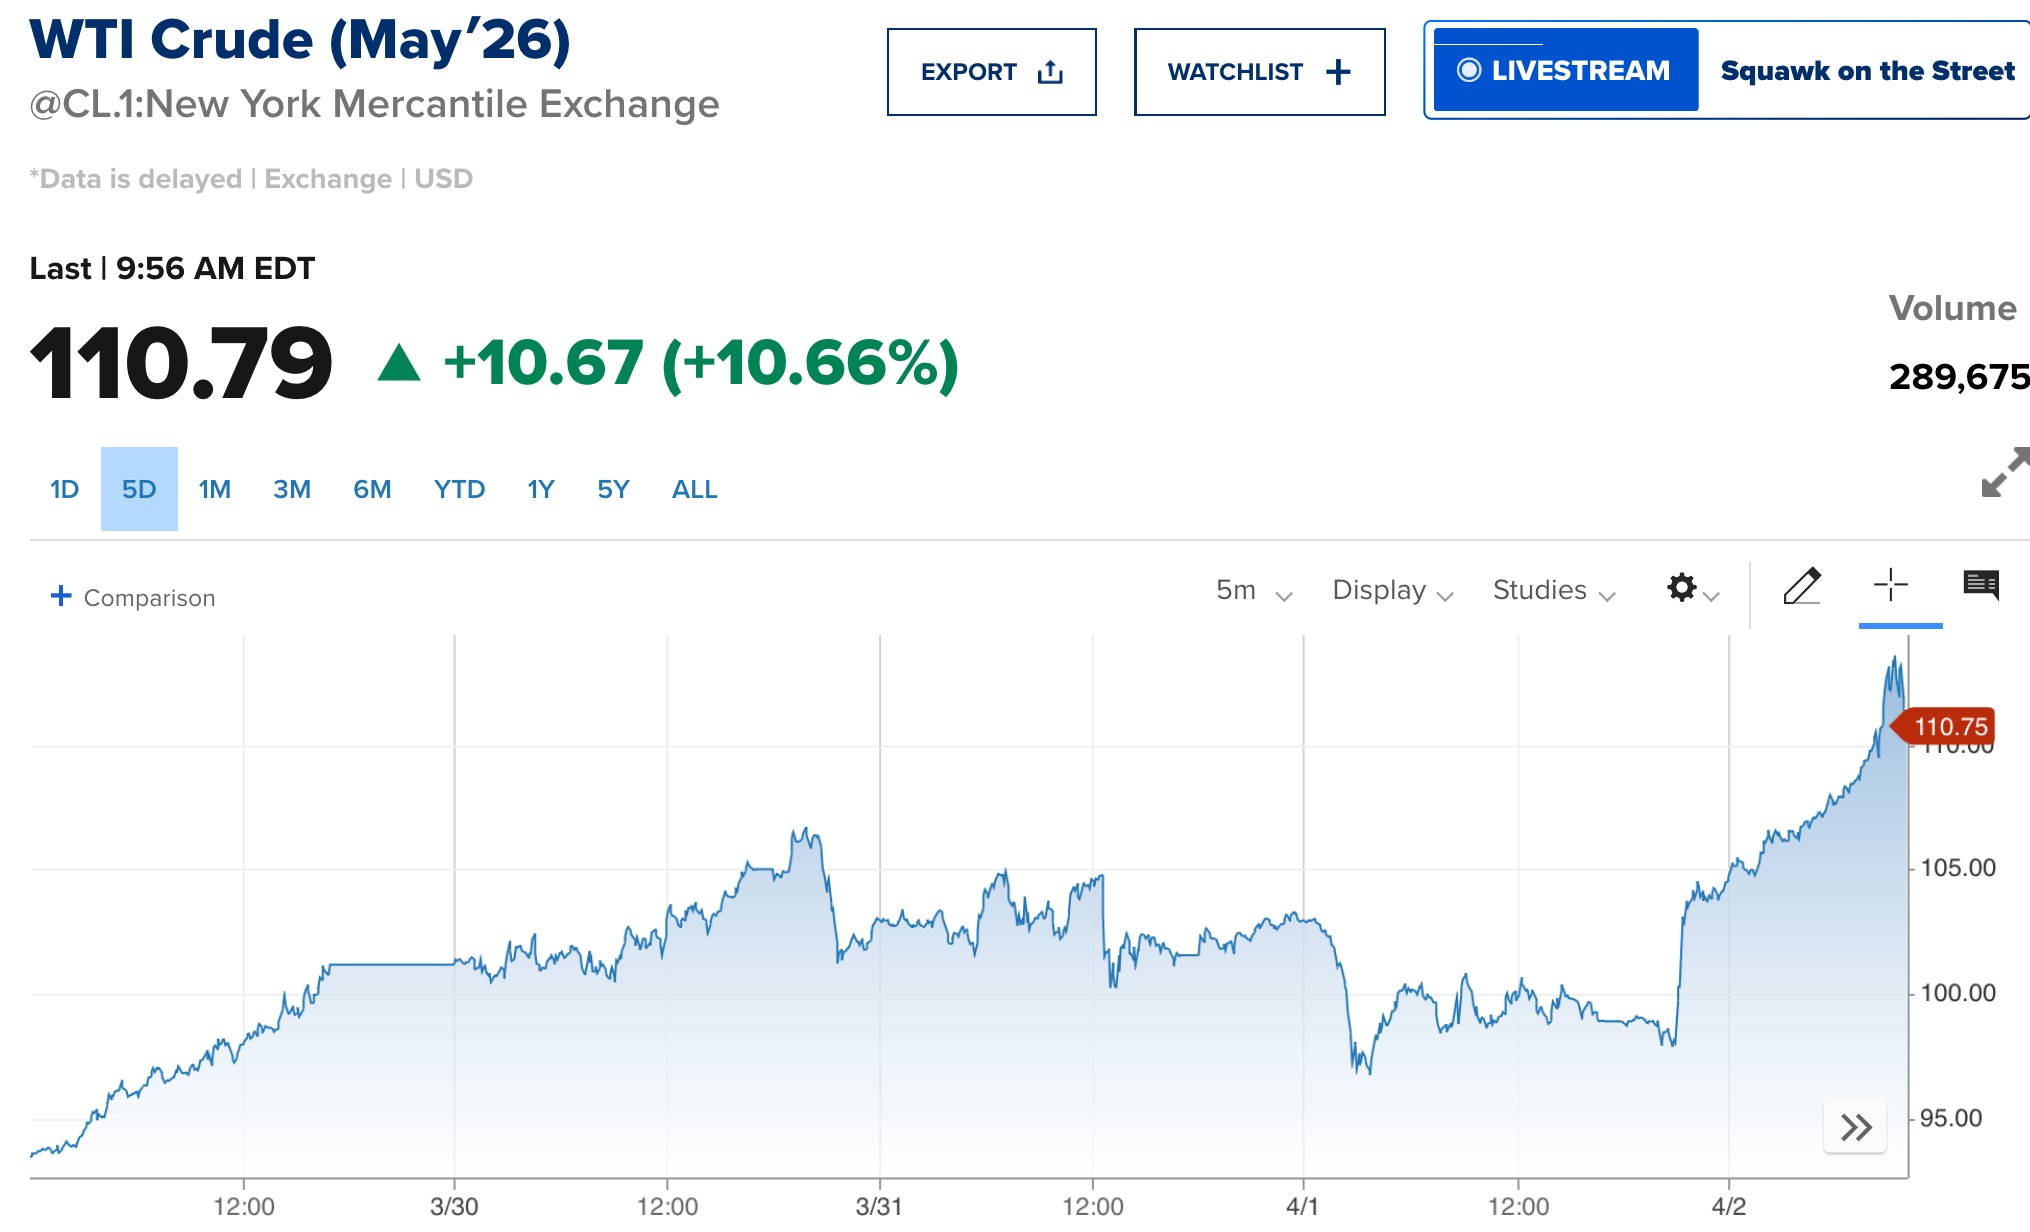The height and width of the screenshot is (1232, 2030).
Task: Open the chart comments speech-bubble icon
Action: click(x=1980, y=585)
